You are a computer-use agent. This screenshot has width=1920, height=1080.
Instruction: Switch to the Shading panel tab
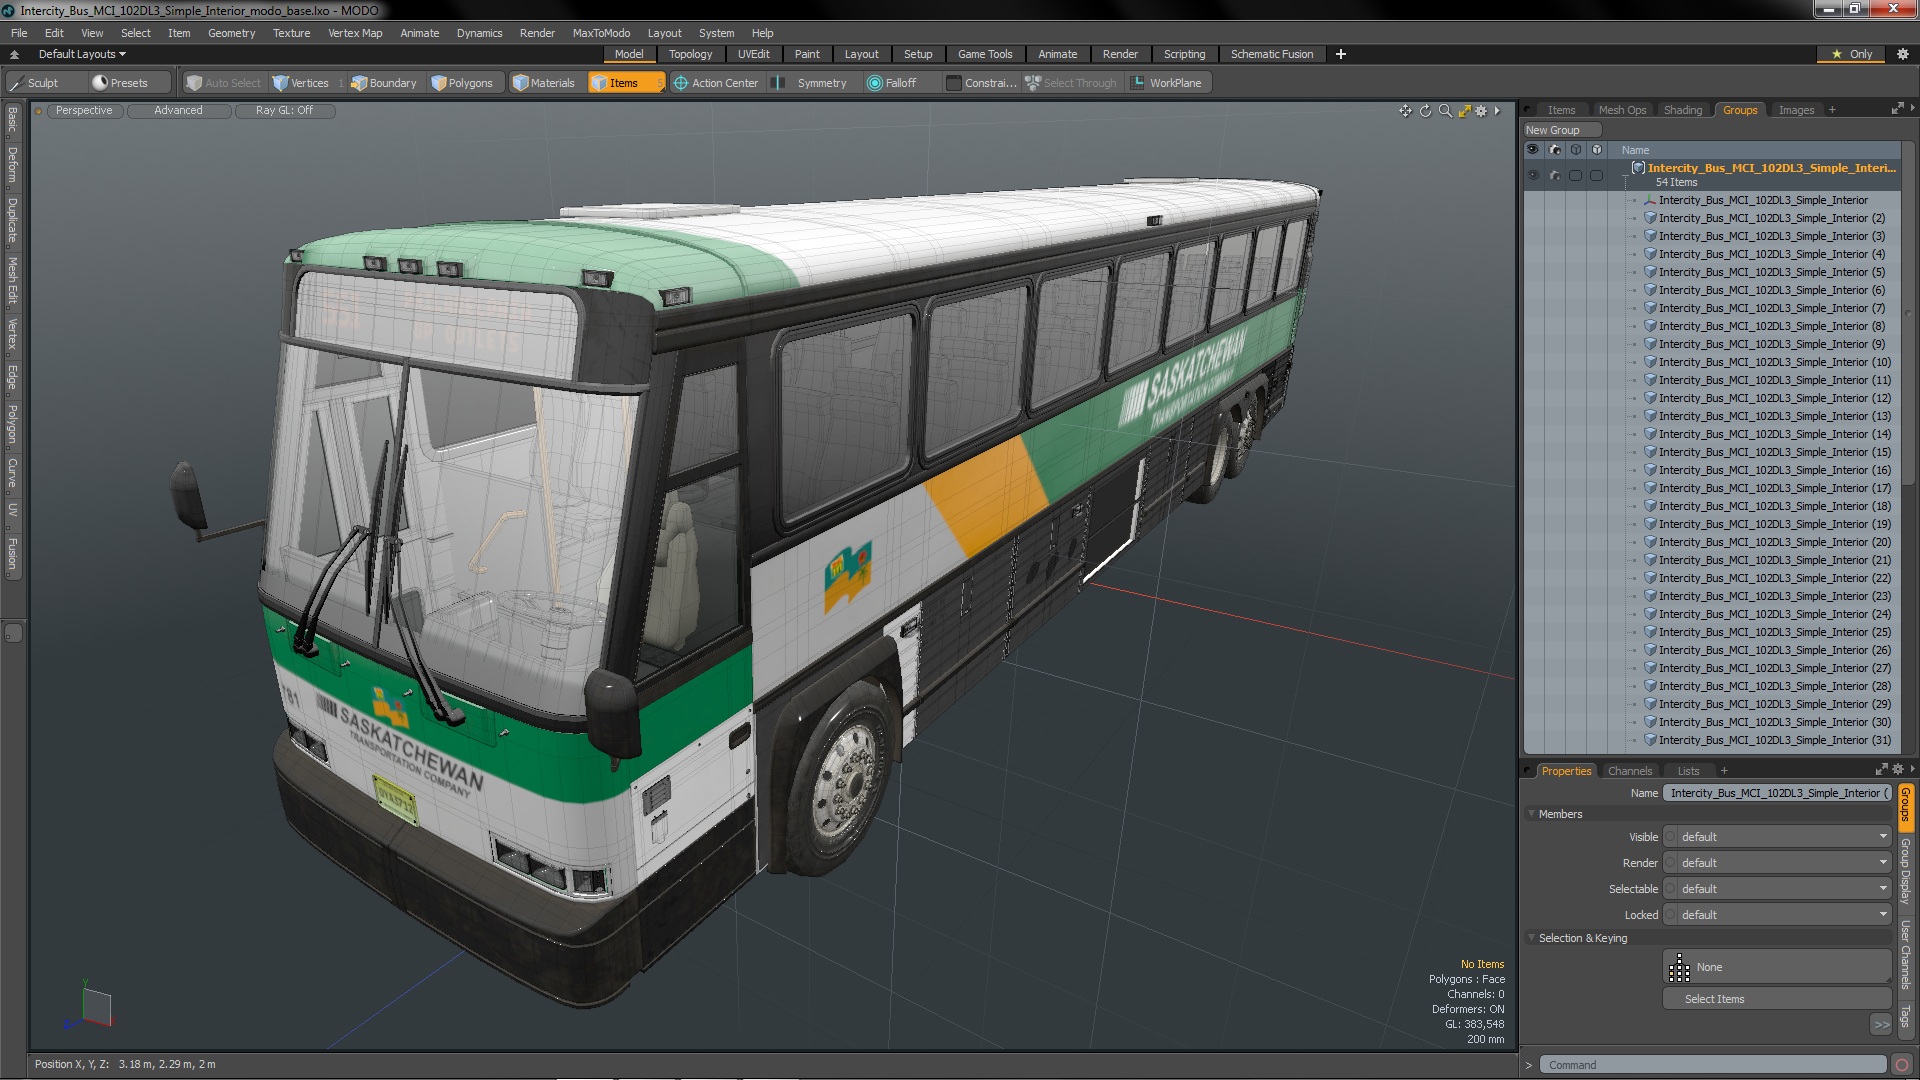pos(1683,110)
